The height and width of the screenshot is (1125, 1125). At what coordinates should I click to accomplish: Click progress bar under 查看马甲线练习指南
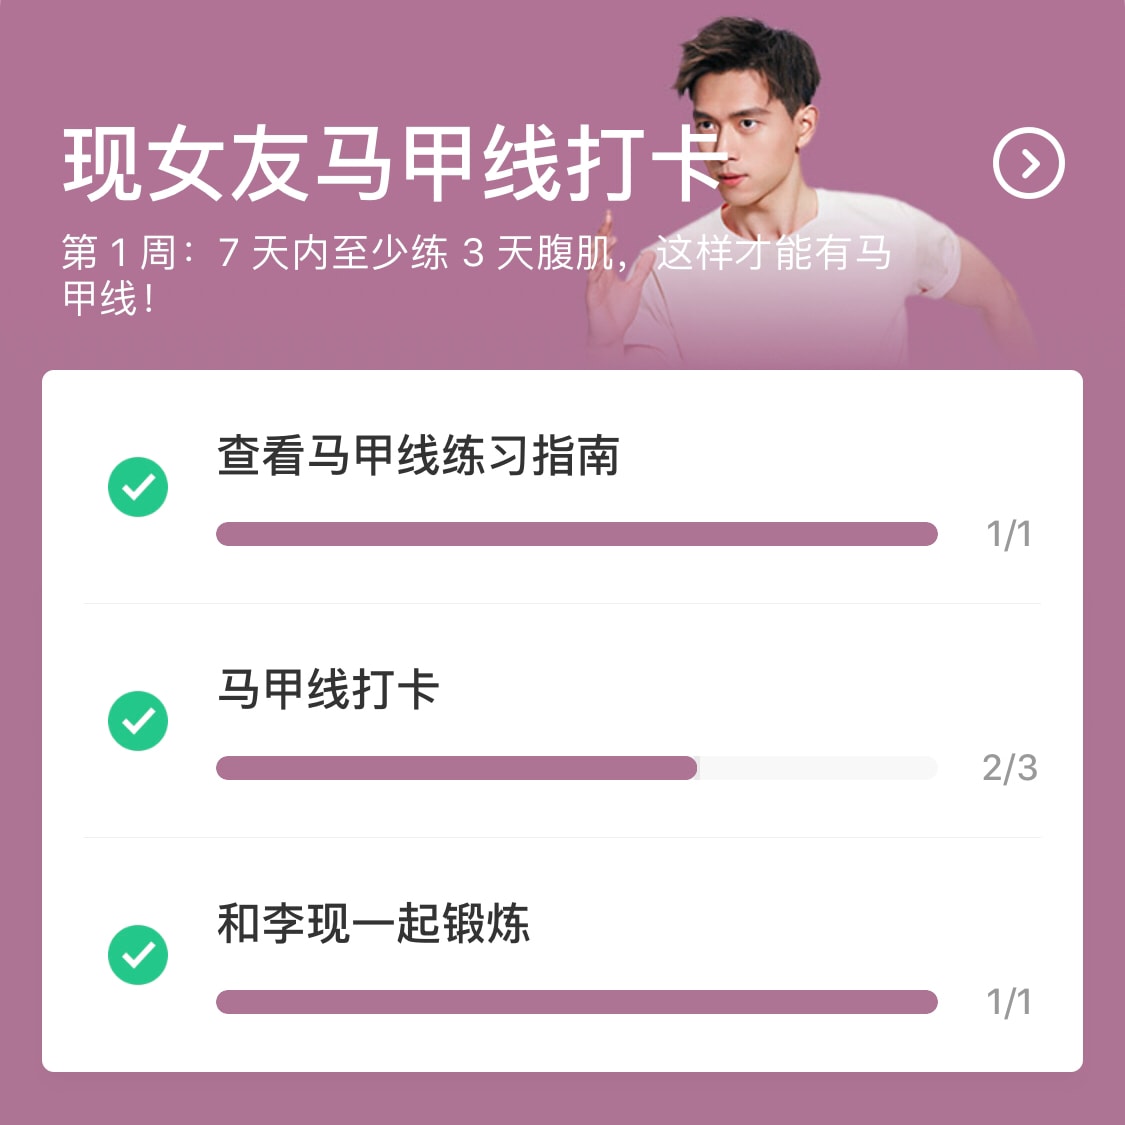tap(576, 534)
